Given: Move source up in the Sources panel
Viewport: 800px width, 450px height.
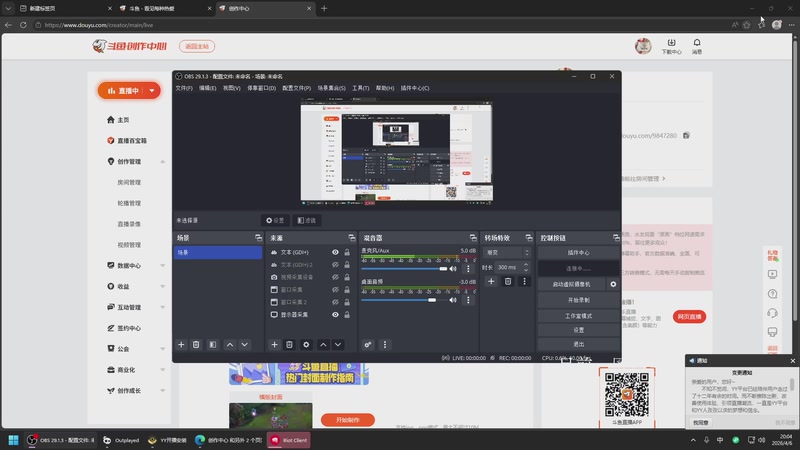Looking at the screenshot, I should click(x=323, y=345).
